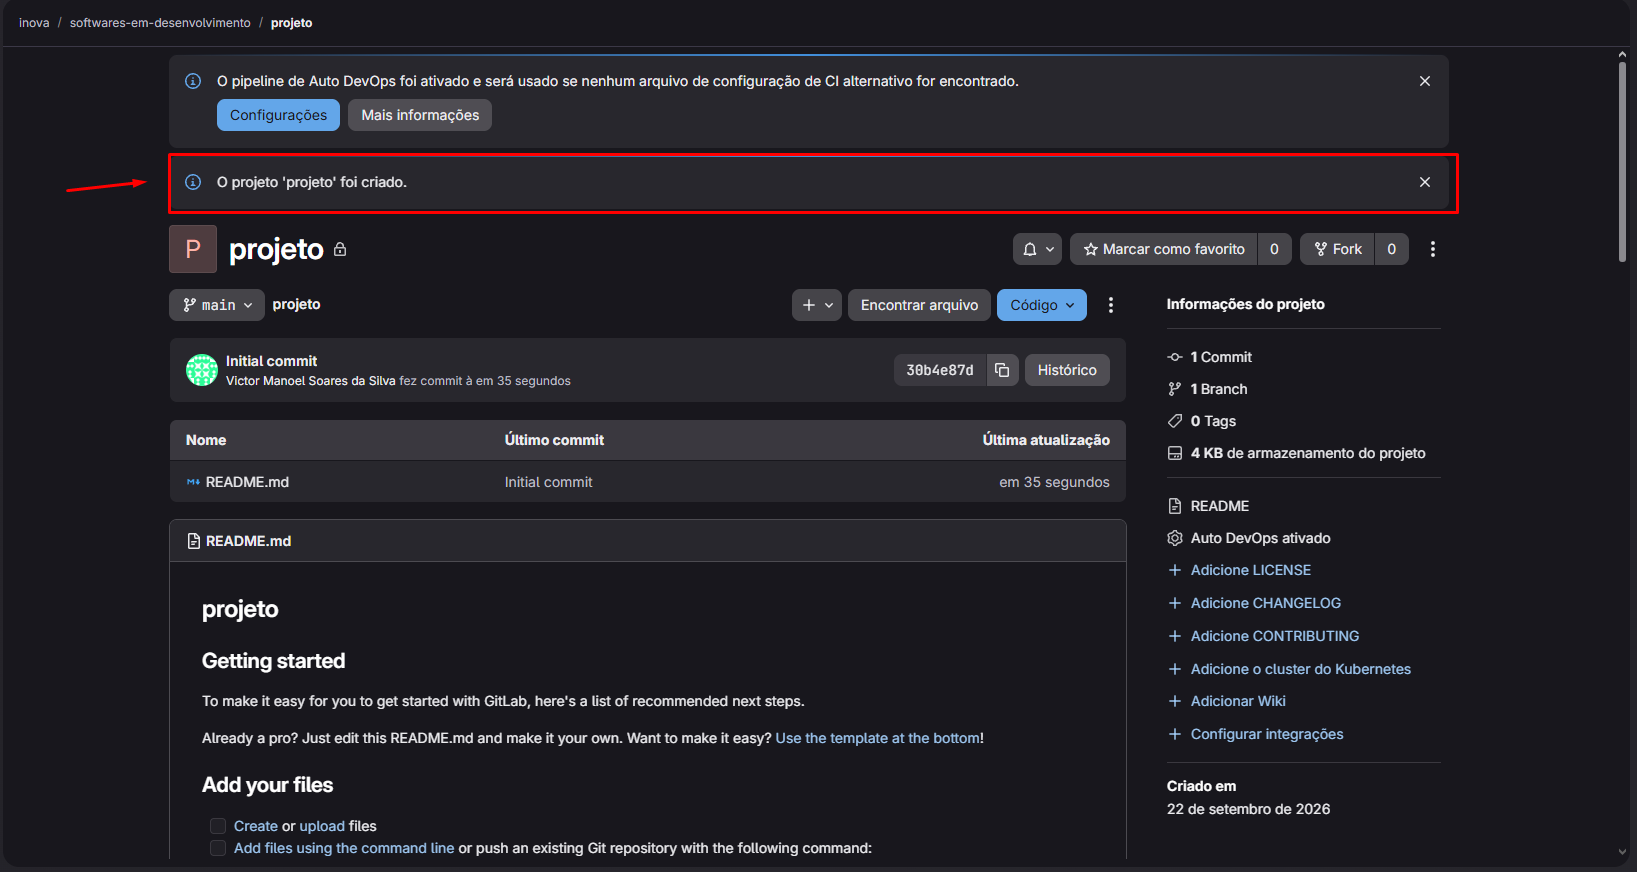
Task: Expand the main branch selector
Action: [x=217, y=305]
